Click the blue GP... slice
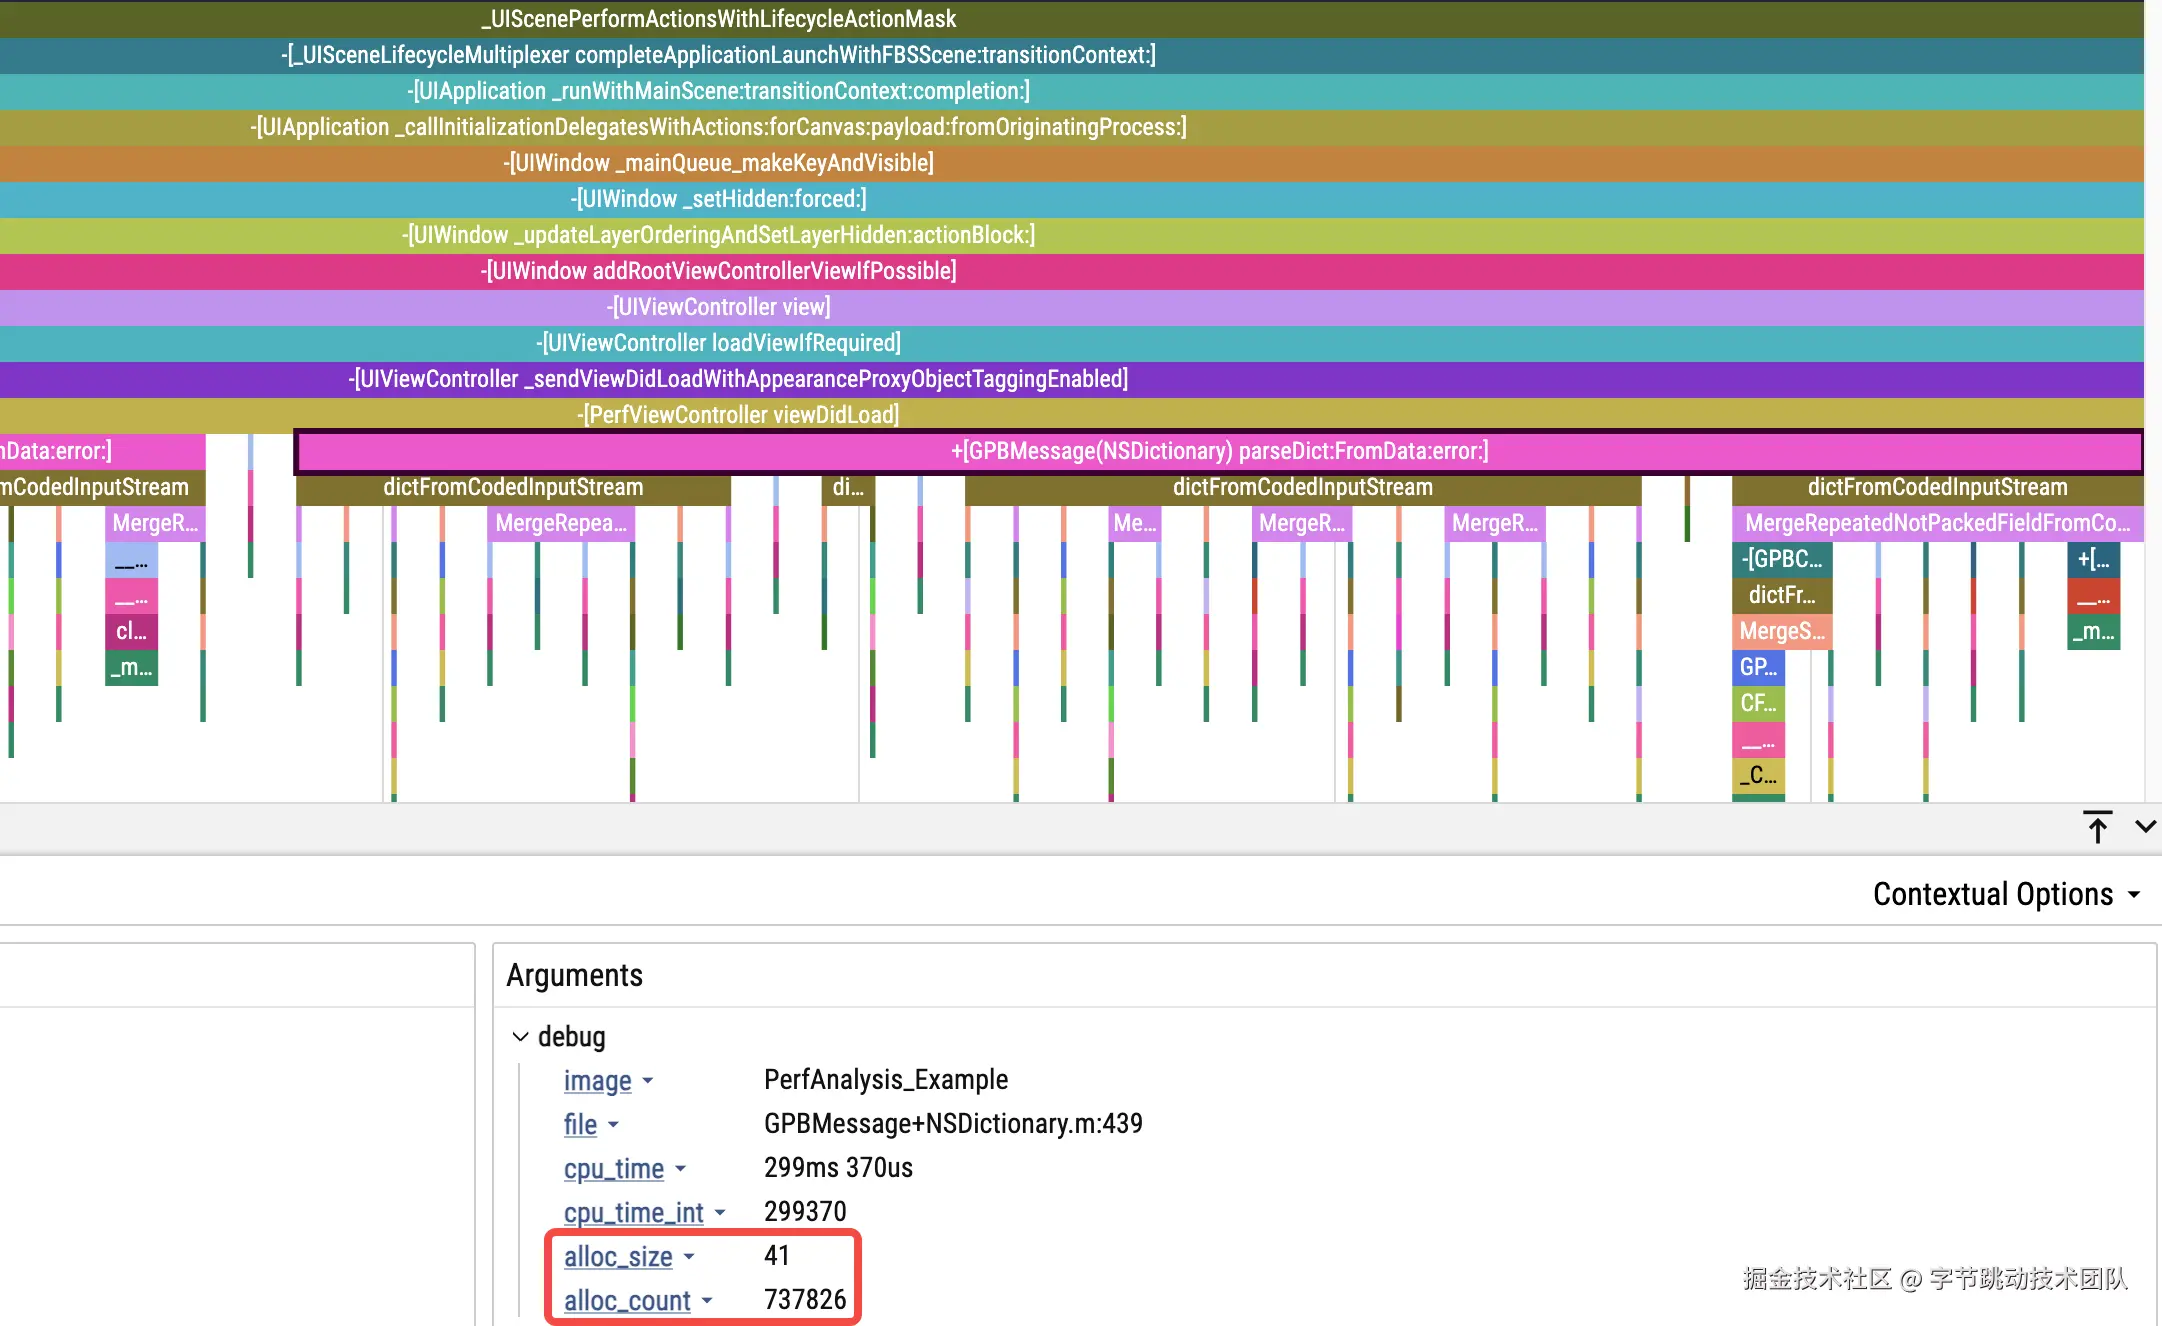 coord(1757,667)
